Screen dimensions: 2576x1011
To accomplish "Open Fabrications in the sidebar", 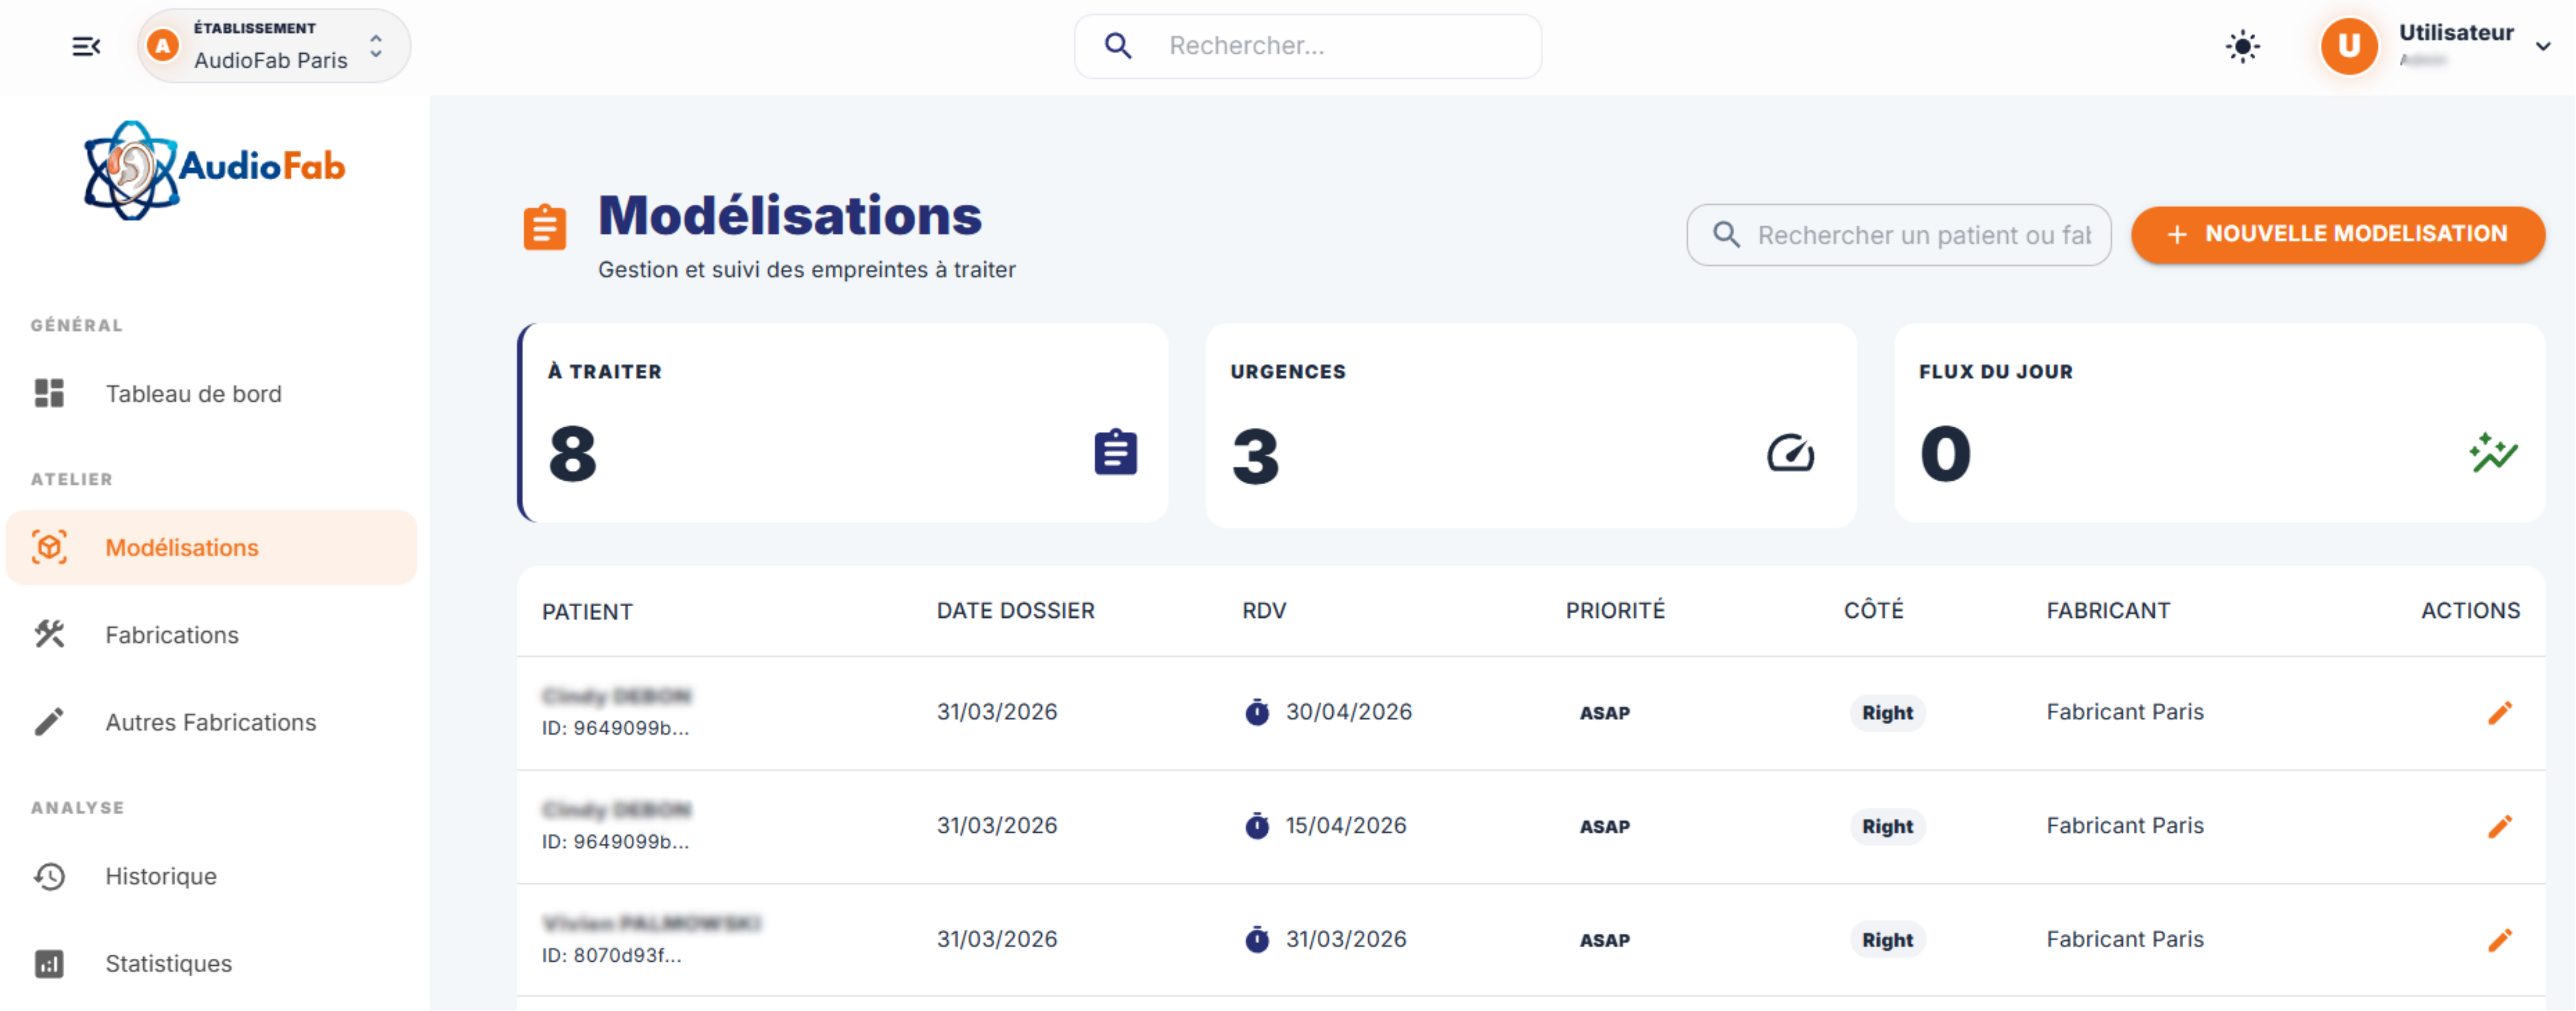I will tap(211, 635).
